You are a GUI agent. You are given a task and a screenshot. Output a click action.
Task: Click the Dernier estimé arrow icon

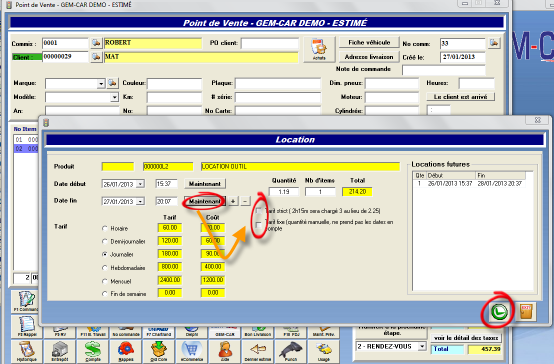pyautogui.click(x=258, y=351)
